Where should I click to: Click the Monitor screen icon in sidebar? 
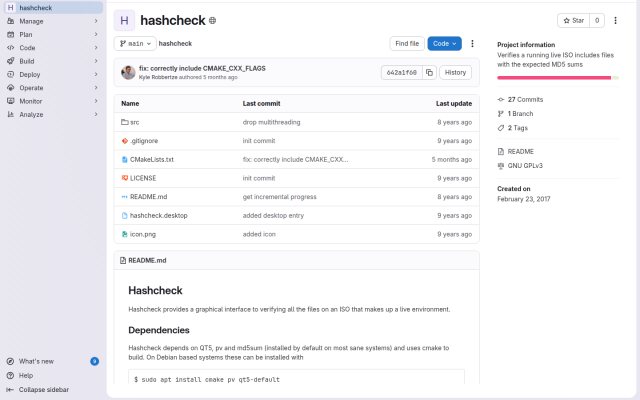pyautogui.click(x=11, y=101)
